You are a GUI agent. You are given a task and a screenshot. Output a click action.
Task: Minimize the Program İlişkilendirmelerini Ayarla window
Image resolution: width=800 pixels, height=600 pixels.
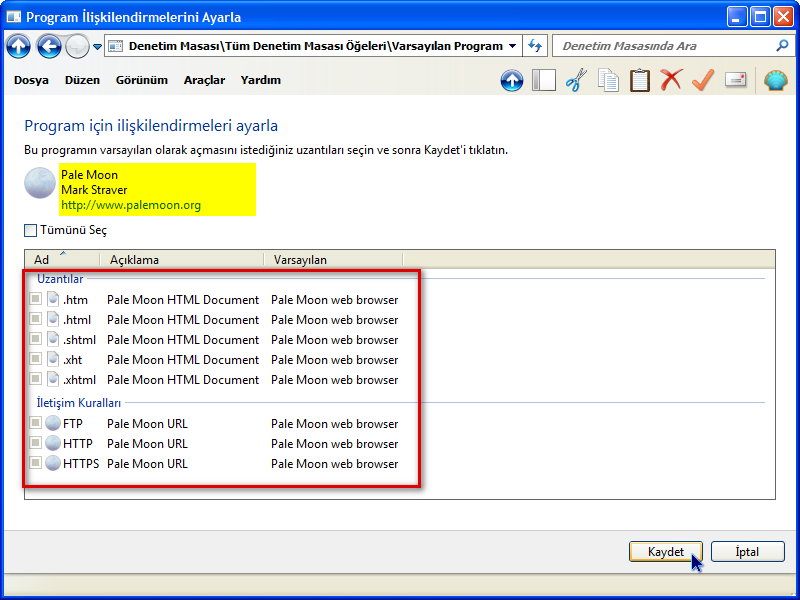736,17
